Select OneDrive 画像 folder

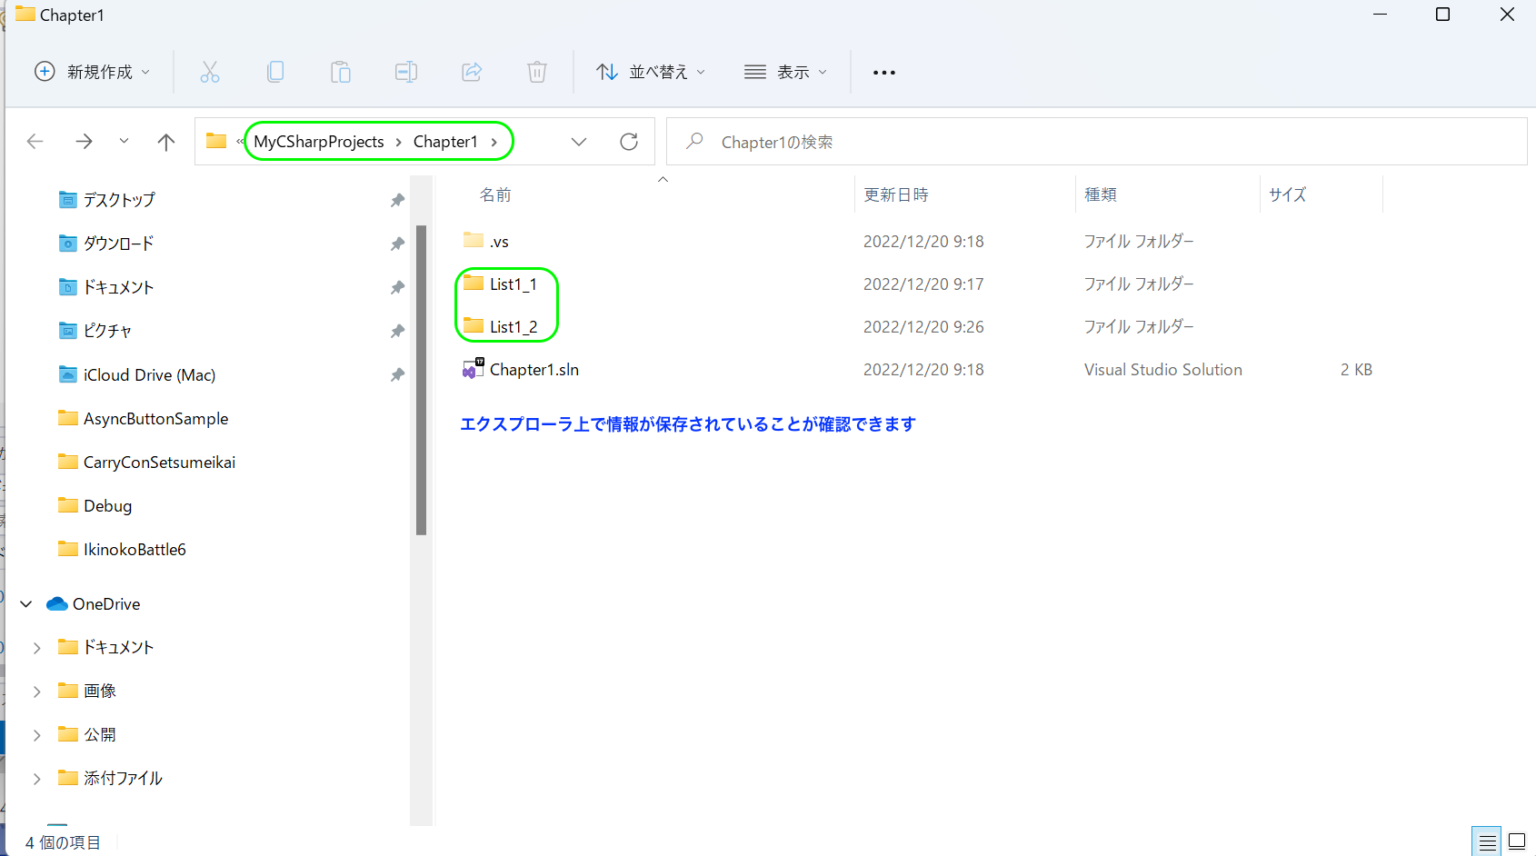tap(99, 691)
